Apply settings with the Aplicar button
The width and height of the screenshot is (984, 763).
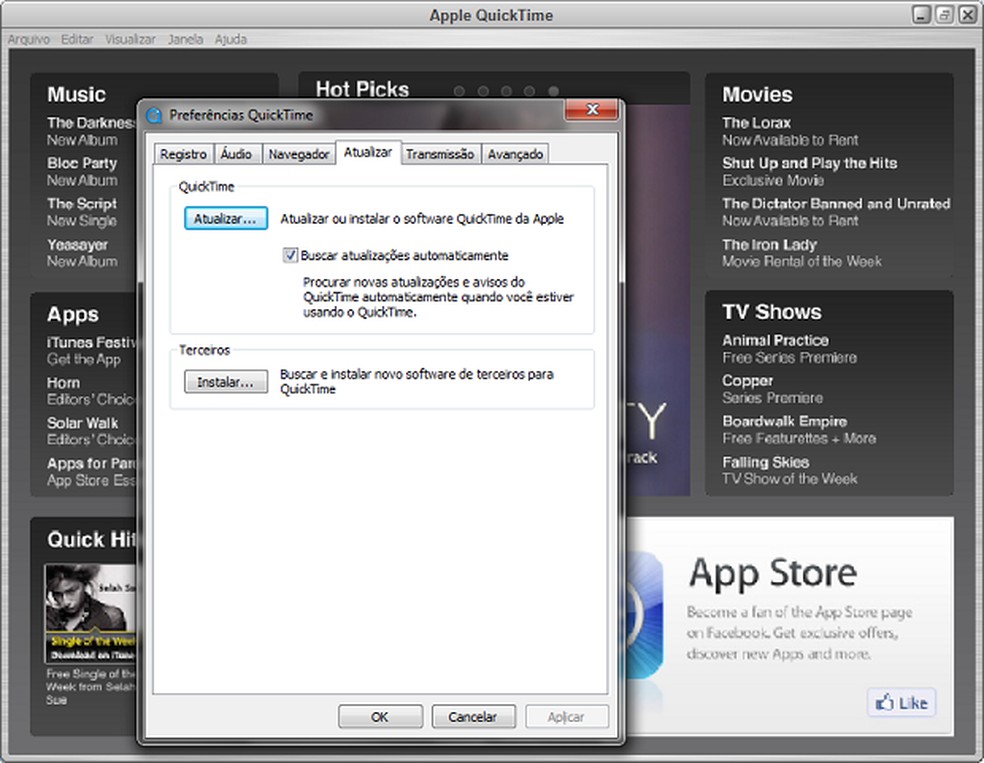click(x=566, y=716)
